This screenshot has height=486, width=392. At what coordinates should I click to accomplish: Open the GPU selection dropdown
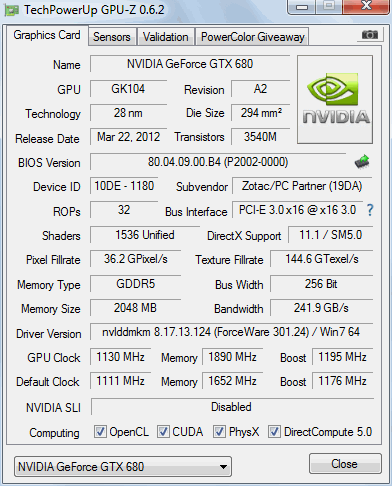click(123, 466)
